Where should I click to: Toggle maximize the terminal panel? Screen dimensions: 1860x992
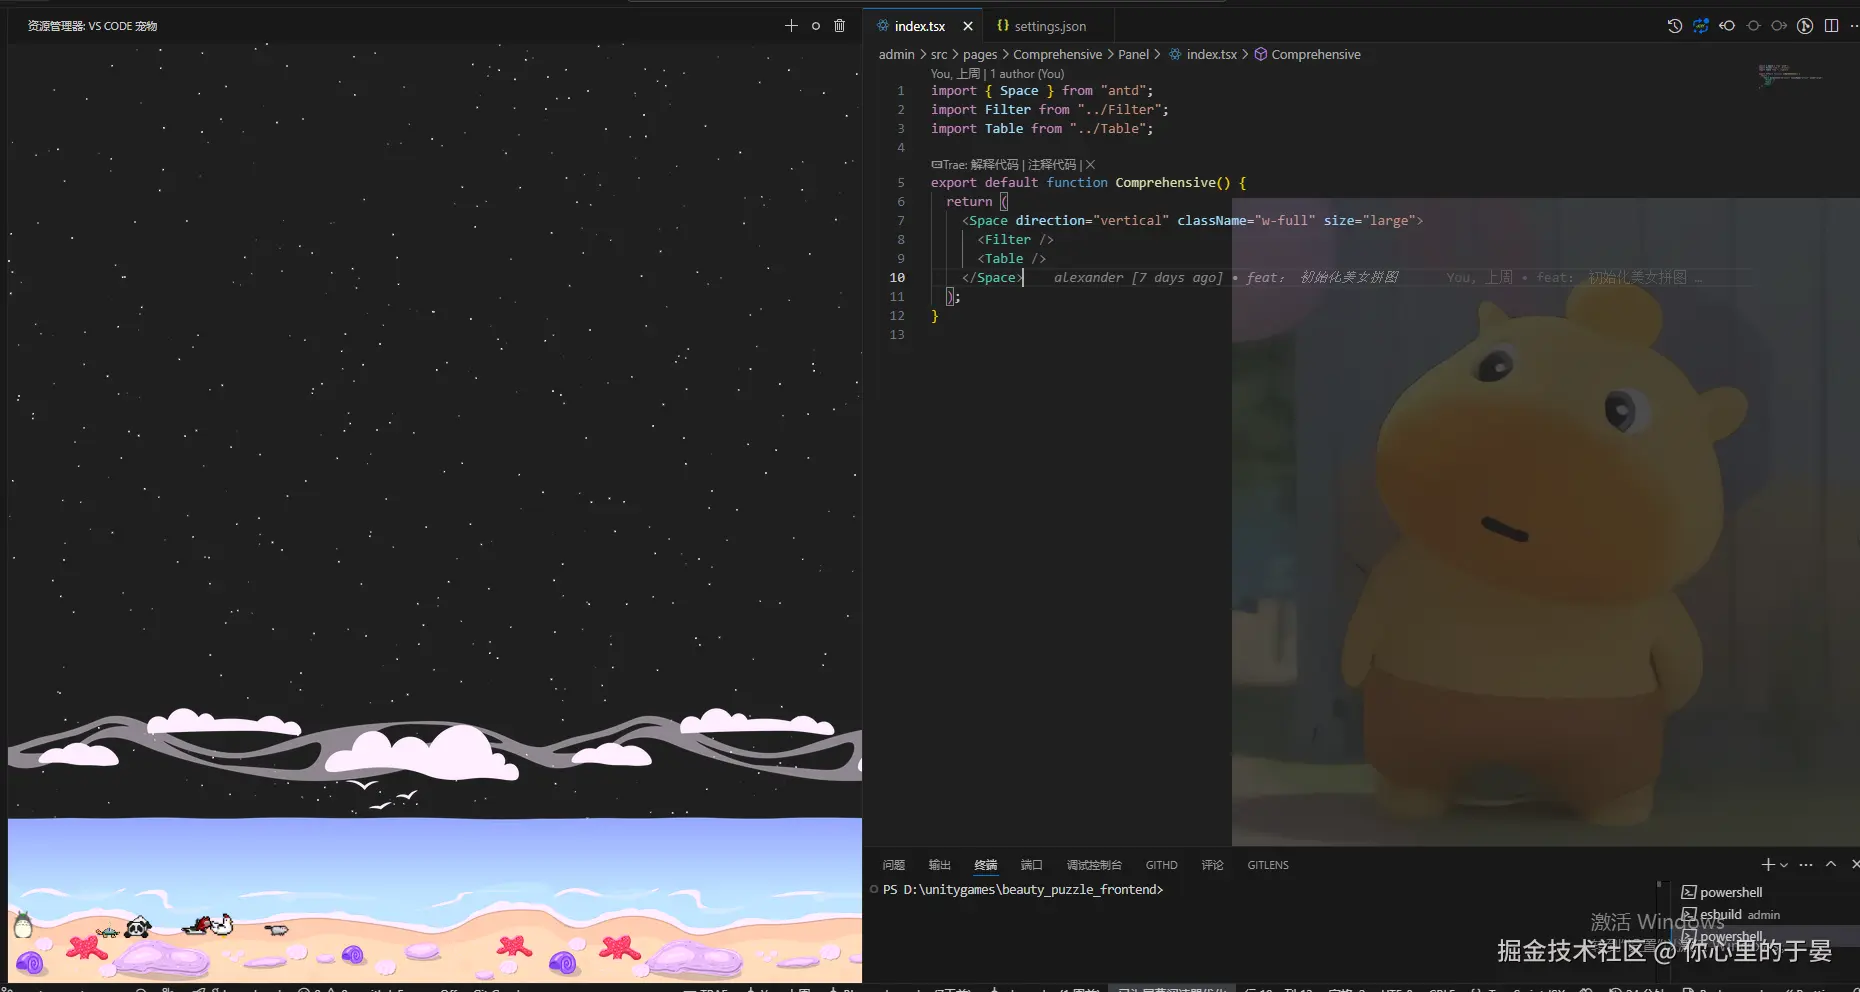(1830, 864)
